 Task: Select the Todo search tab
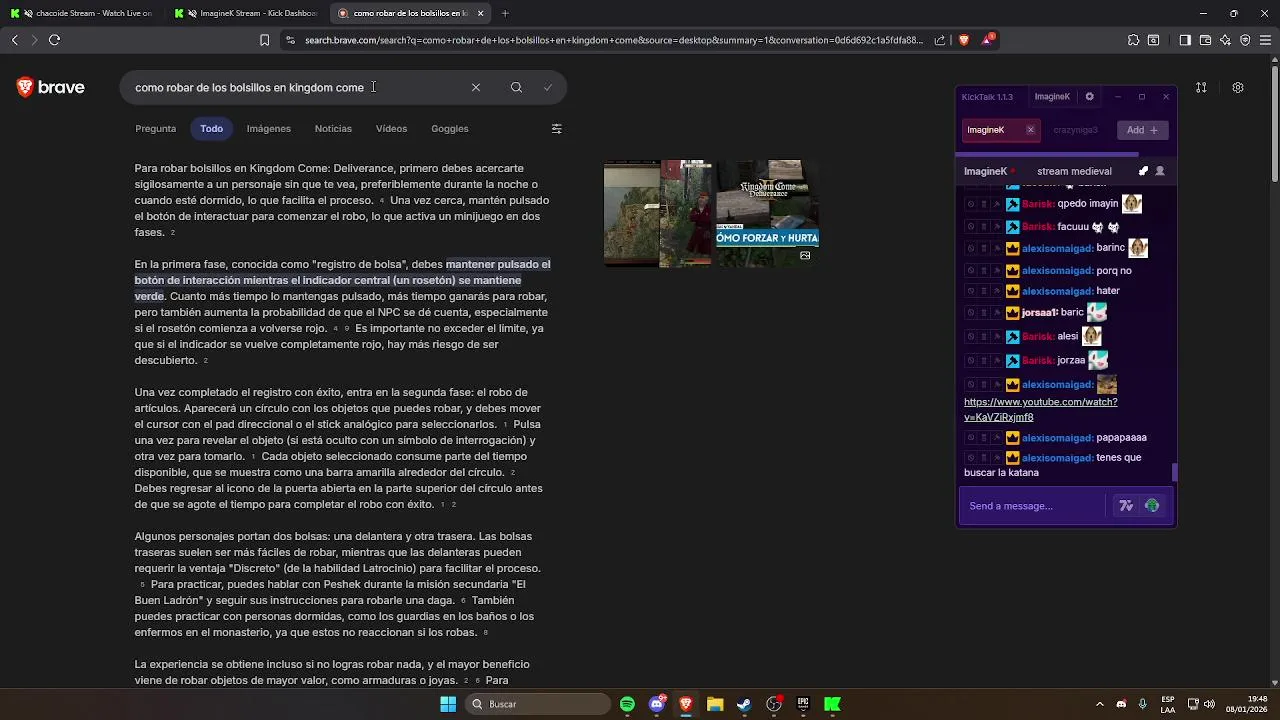(x=211, y=128)
